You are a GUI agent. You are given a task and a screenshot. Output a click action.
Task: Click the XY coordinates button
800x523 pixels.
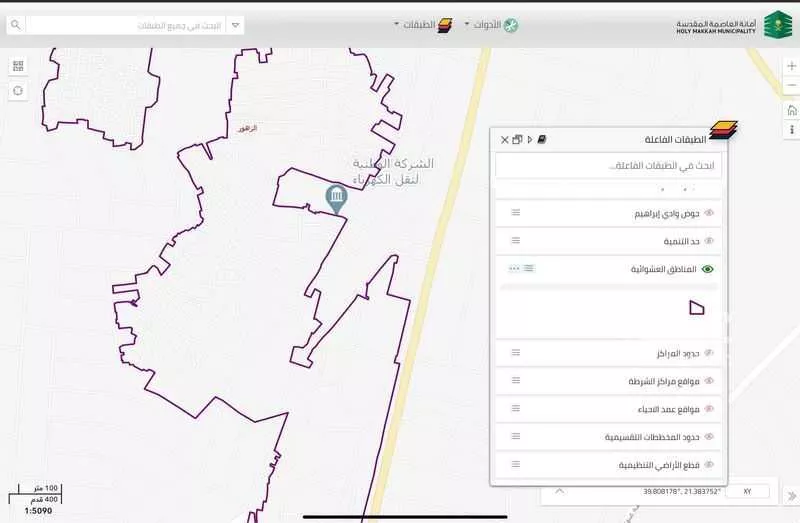pyautogui.click(x=747, y=492)
